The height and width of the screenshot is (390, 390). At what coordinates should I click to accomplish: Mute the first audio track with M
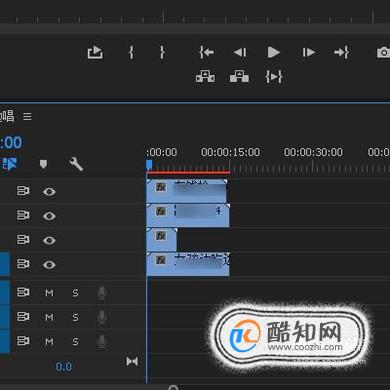click(49, 293)
